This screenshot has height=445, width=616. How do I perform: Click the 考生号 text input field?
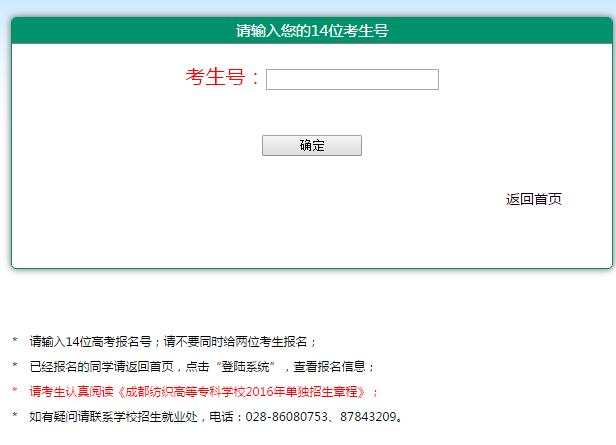pyautogui.click(x=352, y=80)
